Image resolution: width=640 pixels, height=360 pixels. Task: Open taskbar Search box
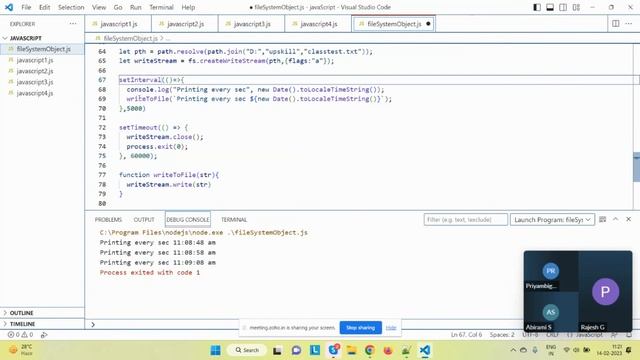(x=247, y=350)
